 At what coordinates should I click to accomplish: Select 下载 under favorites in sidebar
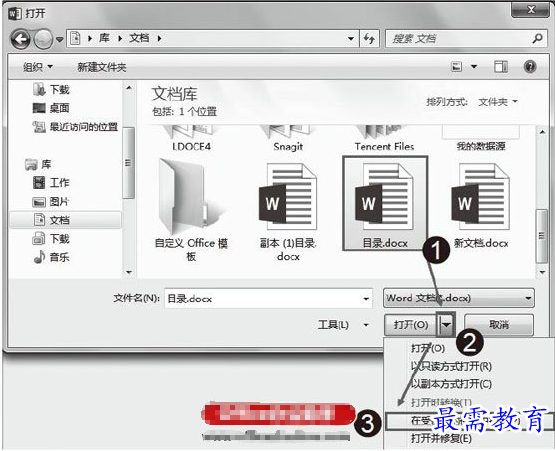(51, 90)
